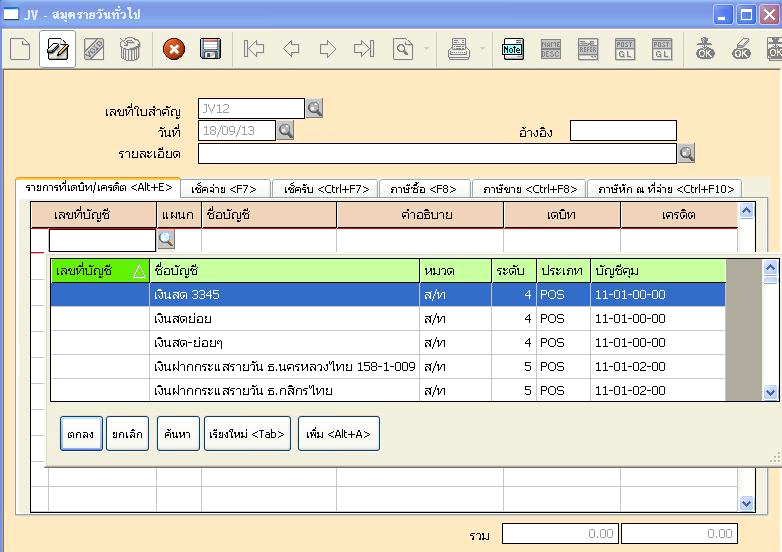Open the date picker beside 18/09/13

(285, 130)
